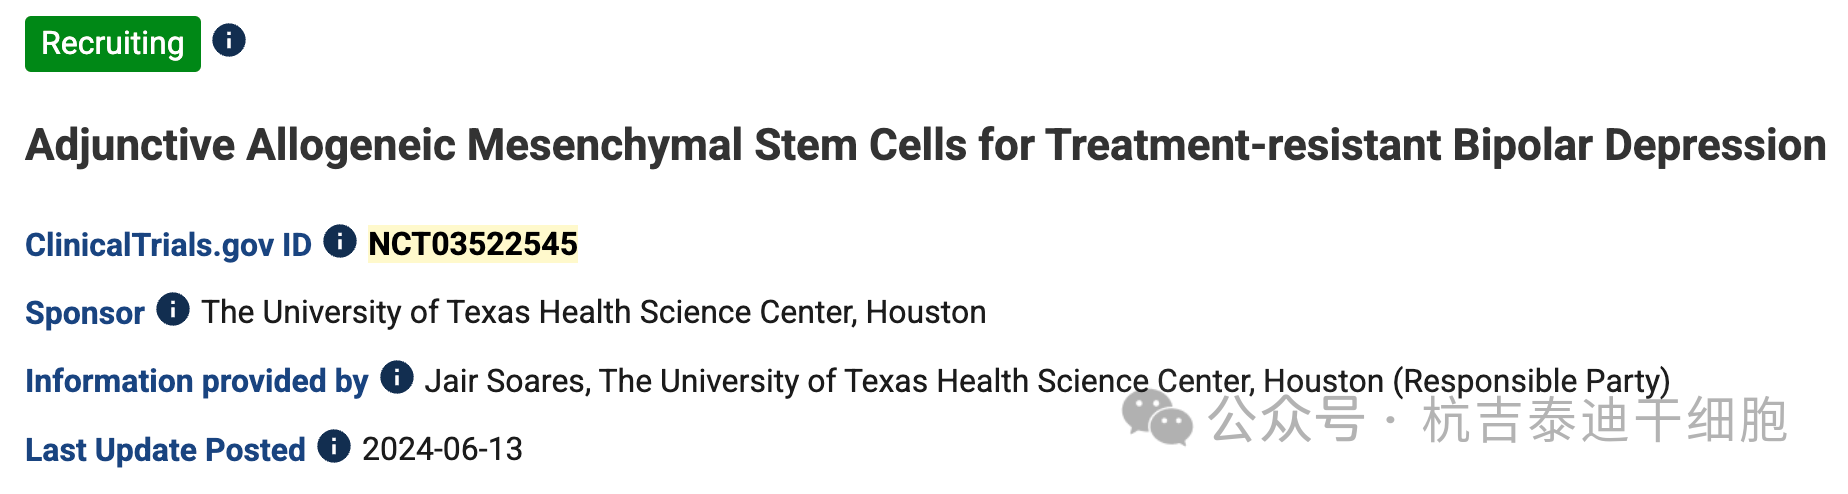The height and width of the screenshot is (494, 1848).
Task: Click the word Mesenchymal in the title
Action: (x=604, y=145)
